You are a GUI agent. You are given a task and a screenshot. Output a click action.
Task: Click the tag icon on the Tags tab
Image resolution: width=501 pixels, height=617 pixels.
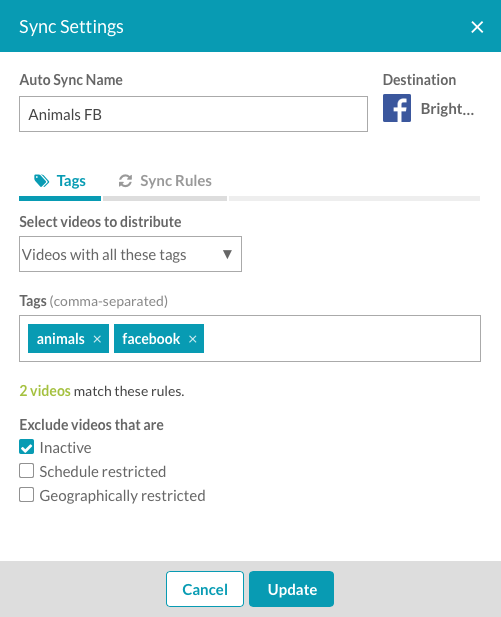pos(41,181)
